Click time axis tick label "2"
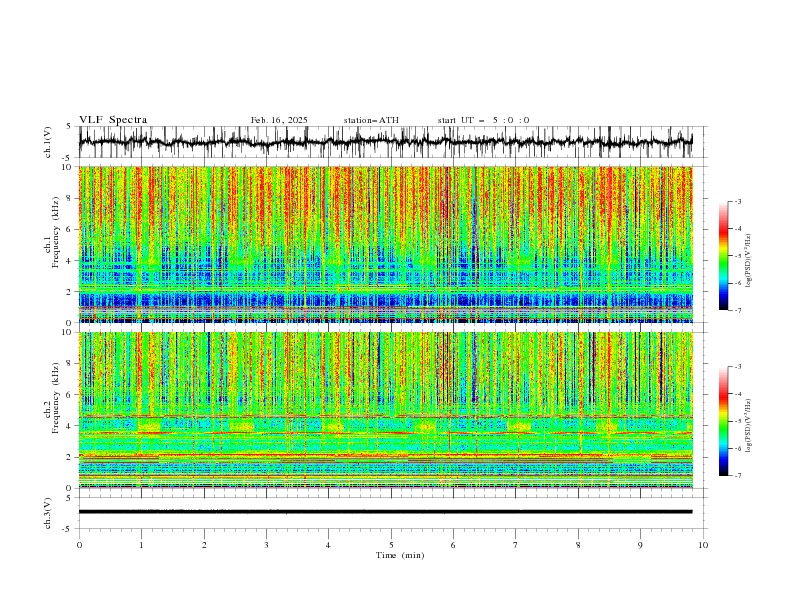792x612 pixels. point(204,545)
